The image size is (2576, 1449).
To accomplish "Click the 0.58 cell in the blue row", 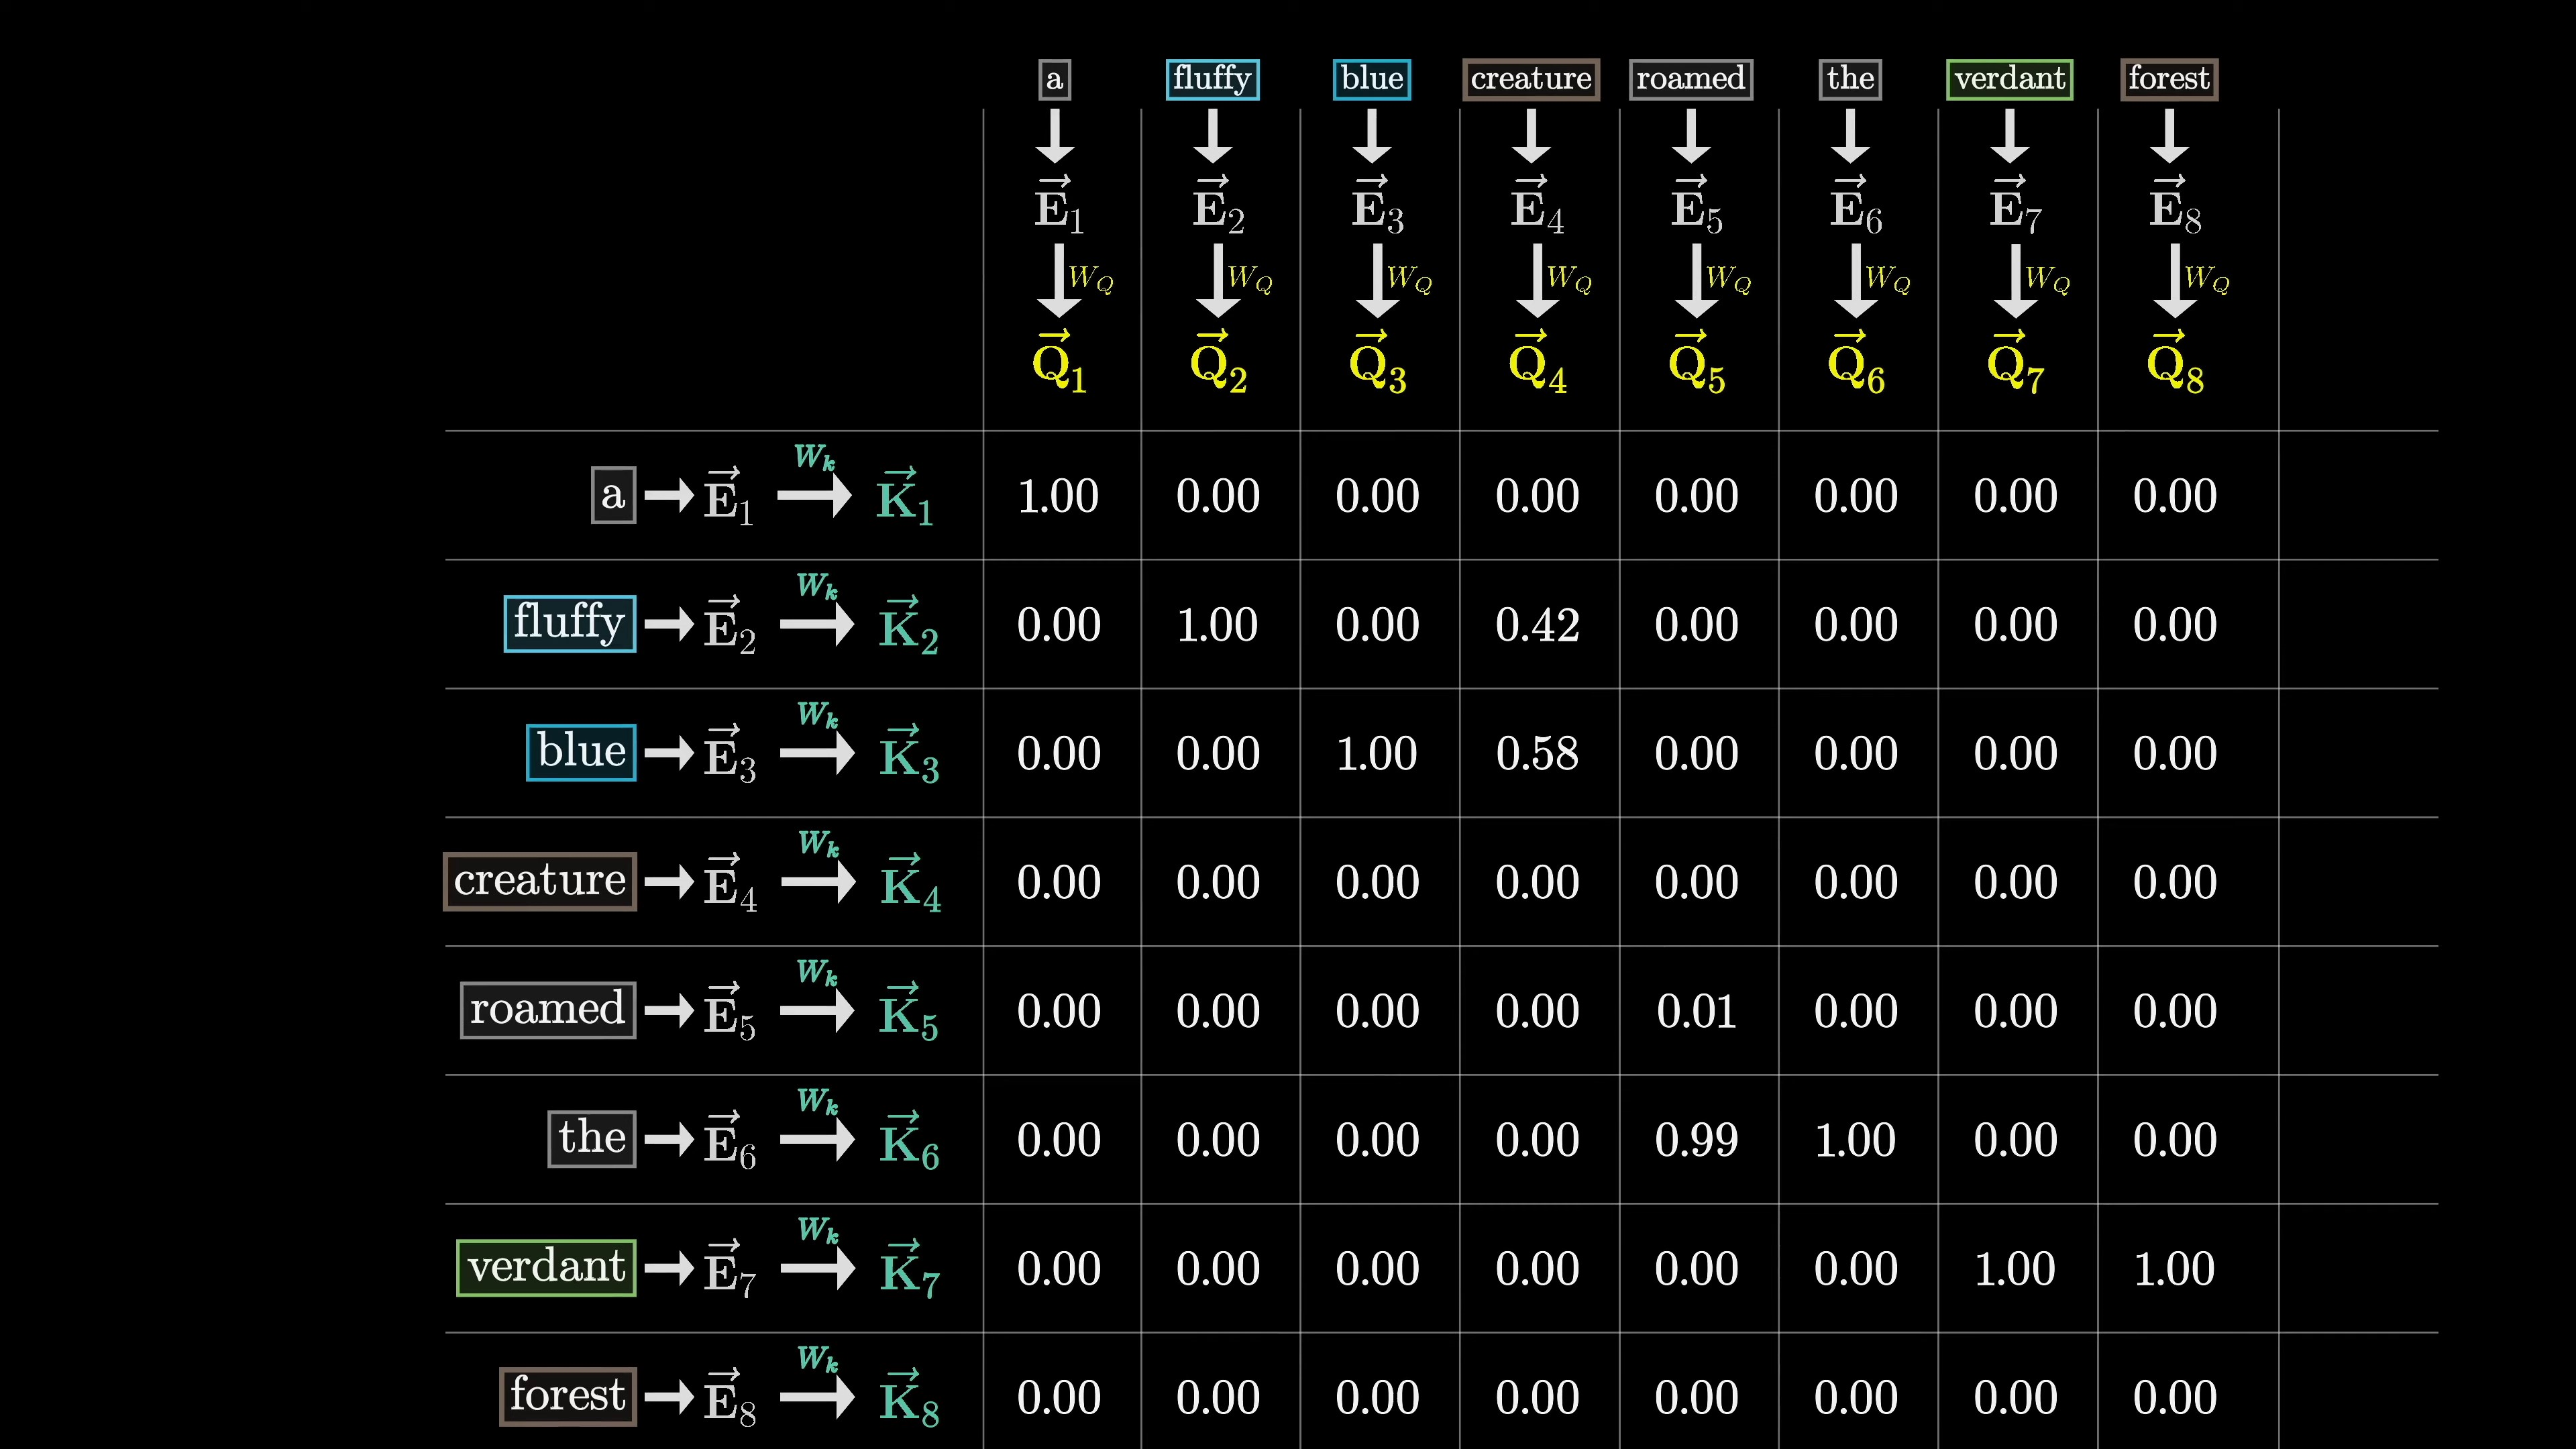I will click(x=1537, y=754).
